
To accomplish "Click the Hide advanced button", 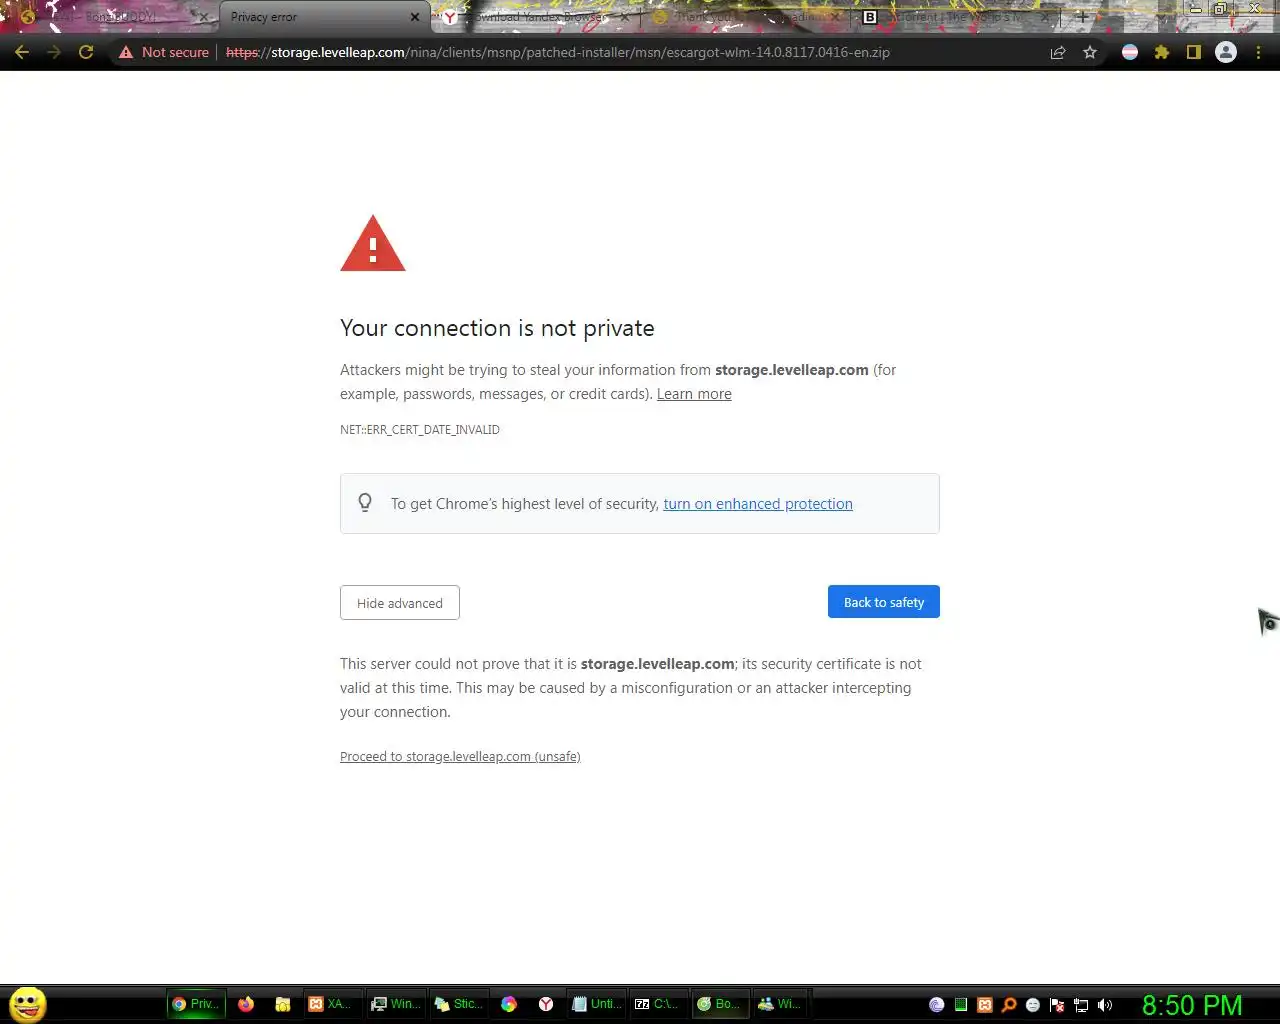I will (x=400, y=603).
